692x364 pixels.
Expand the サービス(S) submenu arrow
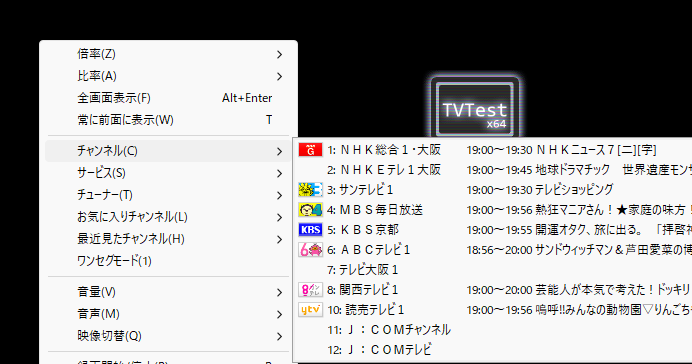(279, 173)
